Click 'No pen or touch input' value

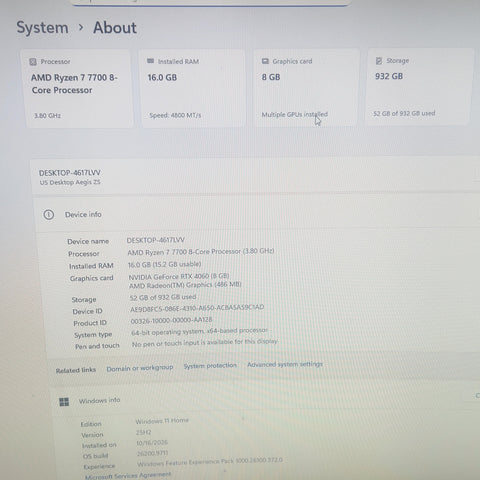pos(205,343)
